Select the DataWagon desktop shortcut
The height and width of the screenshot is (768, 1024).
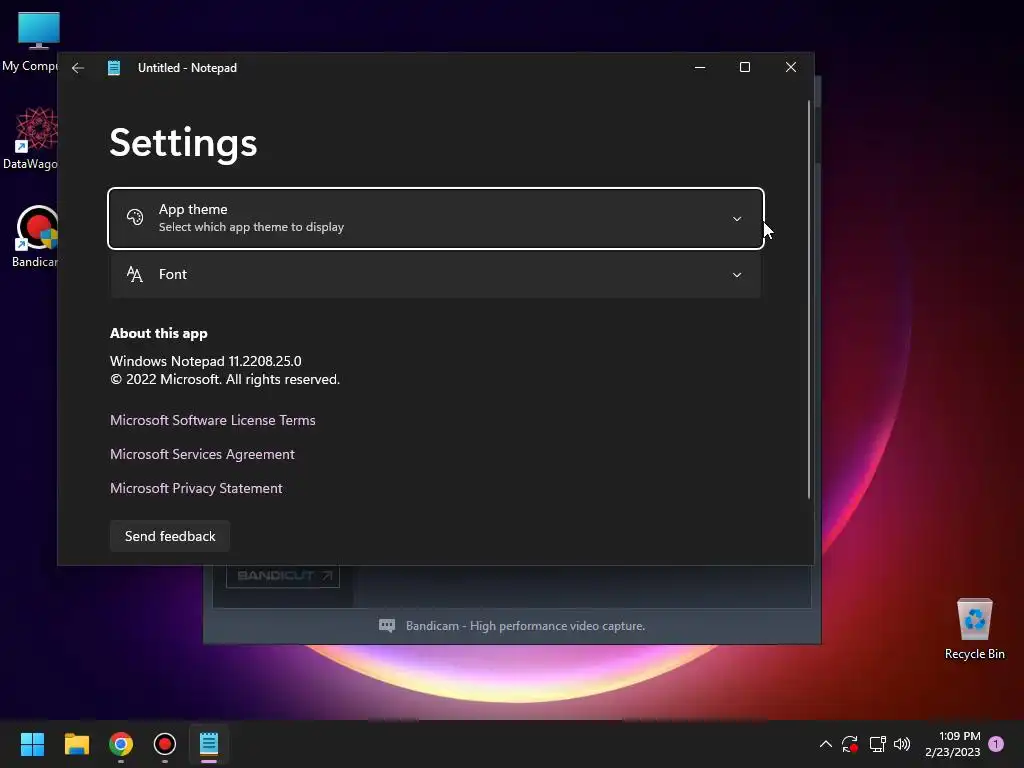(x=30, y=138)
